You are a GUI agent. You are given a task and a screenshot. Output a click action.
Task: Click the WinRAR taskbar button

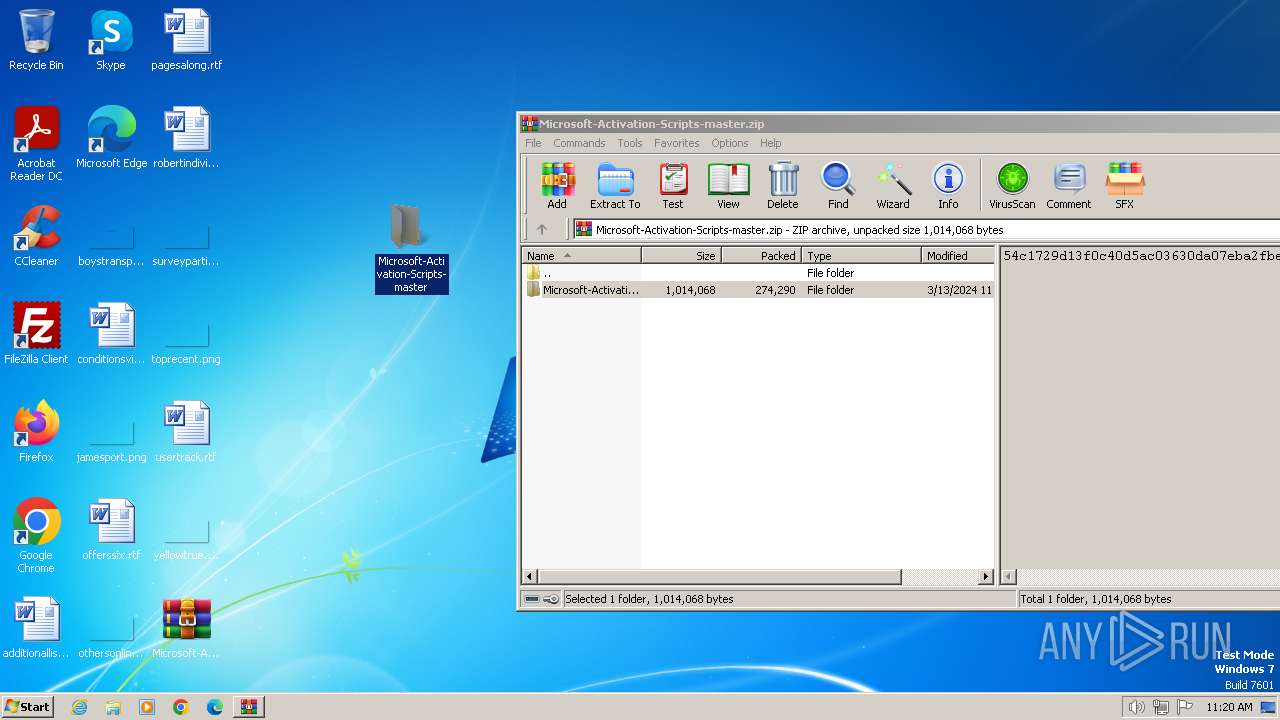click(x=248, y=707)
